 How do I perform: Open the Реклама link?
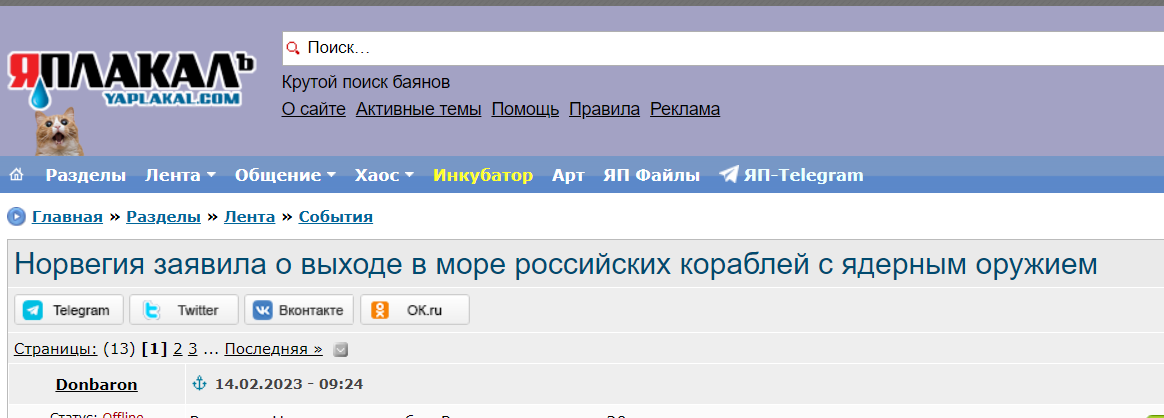[x=685, y=109]
